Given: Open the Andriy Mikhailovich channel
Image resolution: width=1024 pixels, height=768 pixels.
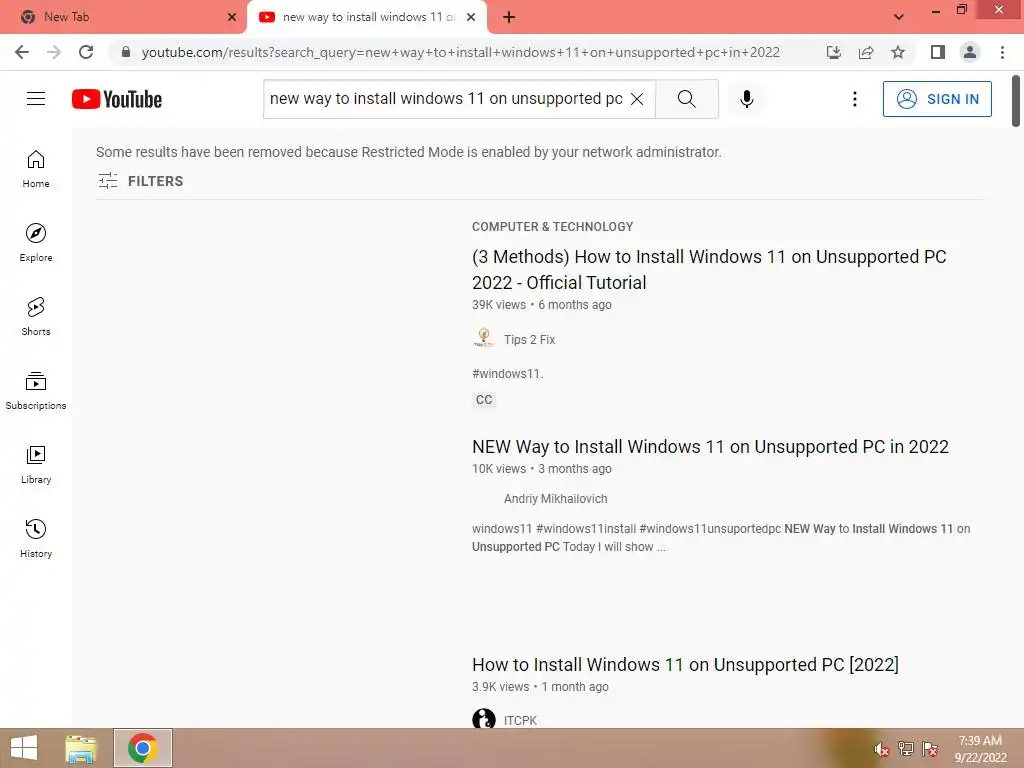Looking at the screenshot, I should click(555, 499).
